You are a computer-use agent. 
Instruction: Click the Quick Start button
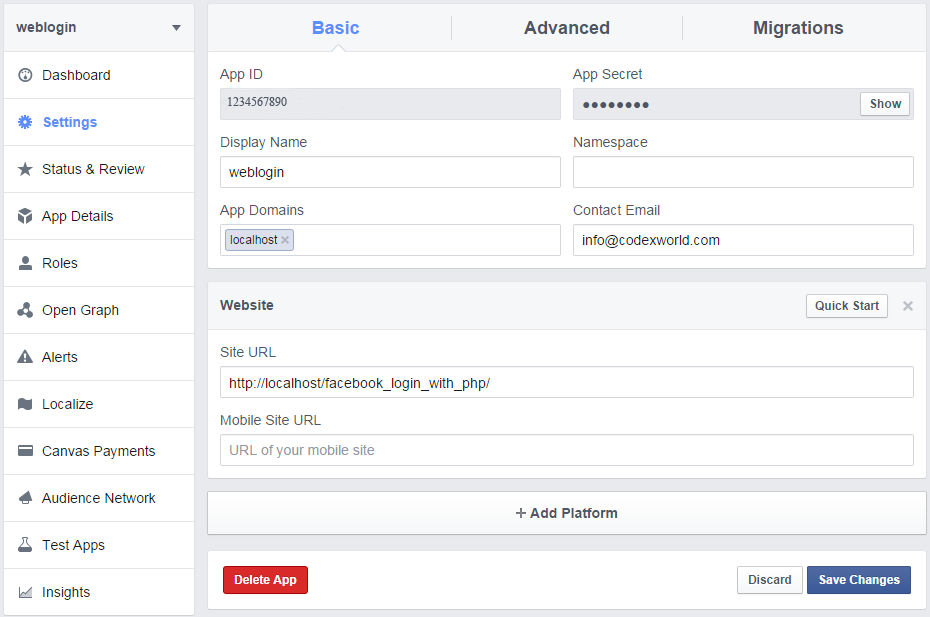pos(846,306)
